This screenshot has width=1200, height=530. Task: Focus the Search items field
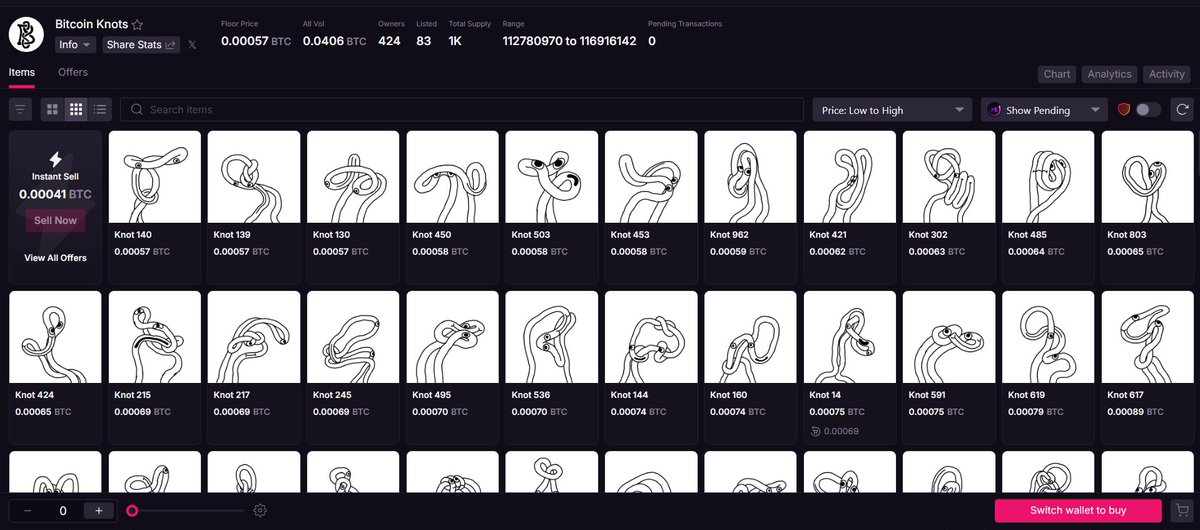click(462, 110)
